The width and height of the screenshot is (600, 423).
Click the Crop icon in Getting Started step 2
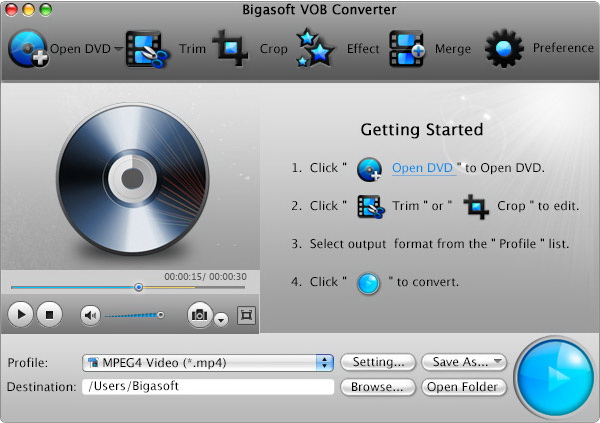tap(476, 207)
